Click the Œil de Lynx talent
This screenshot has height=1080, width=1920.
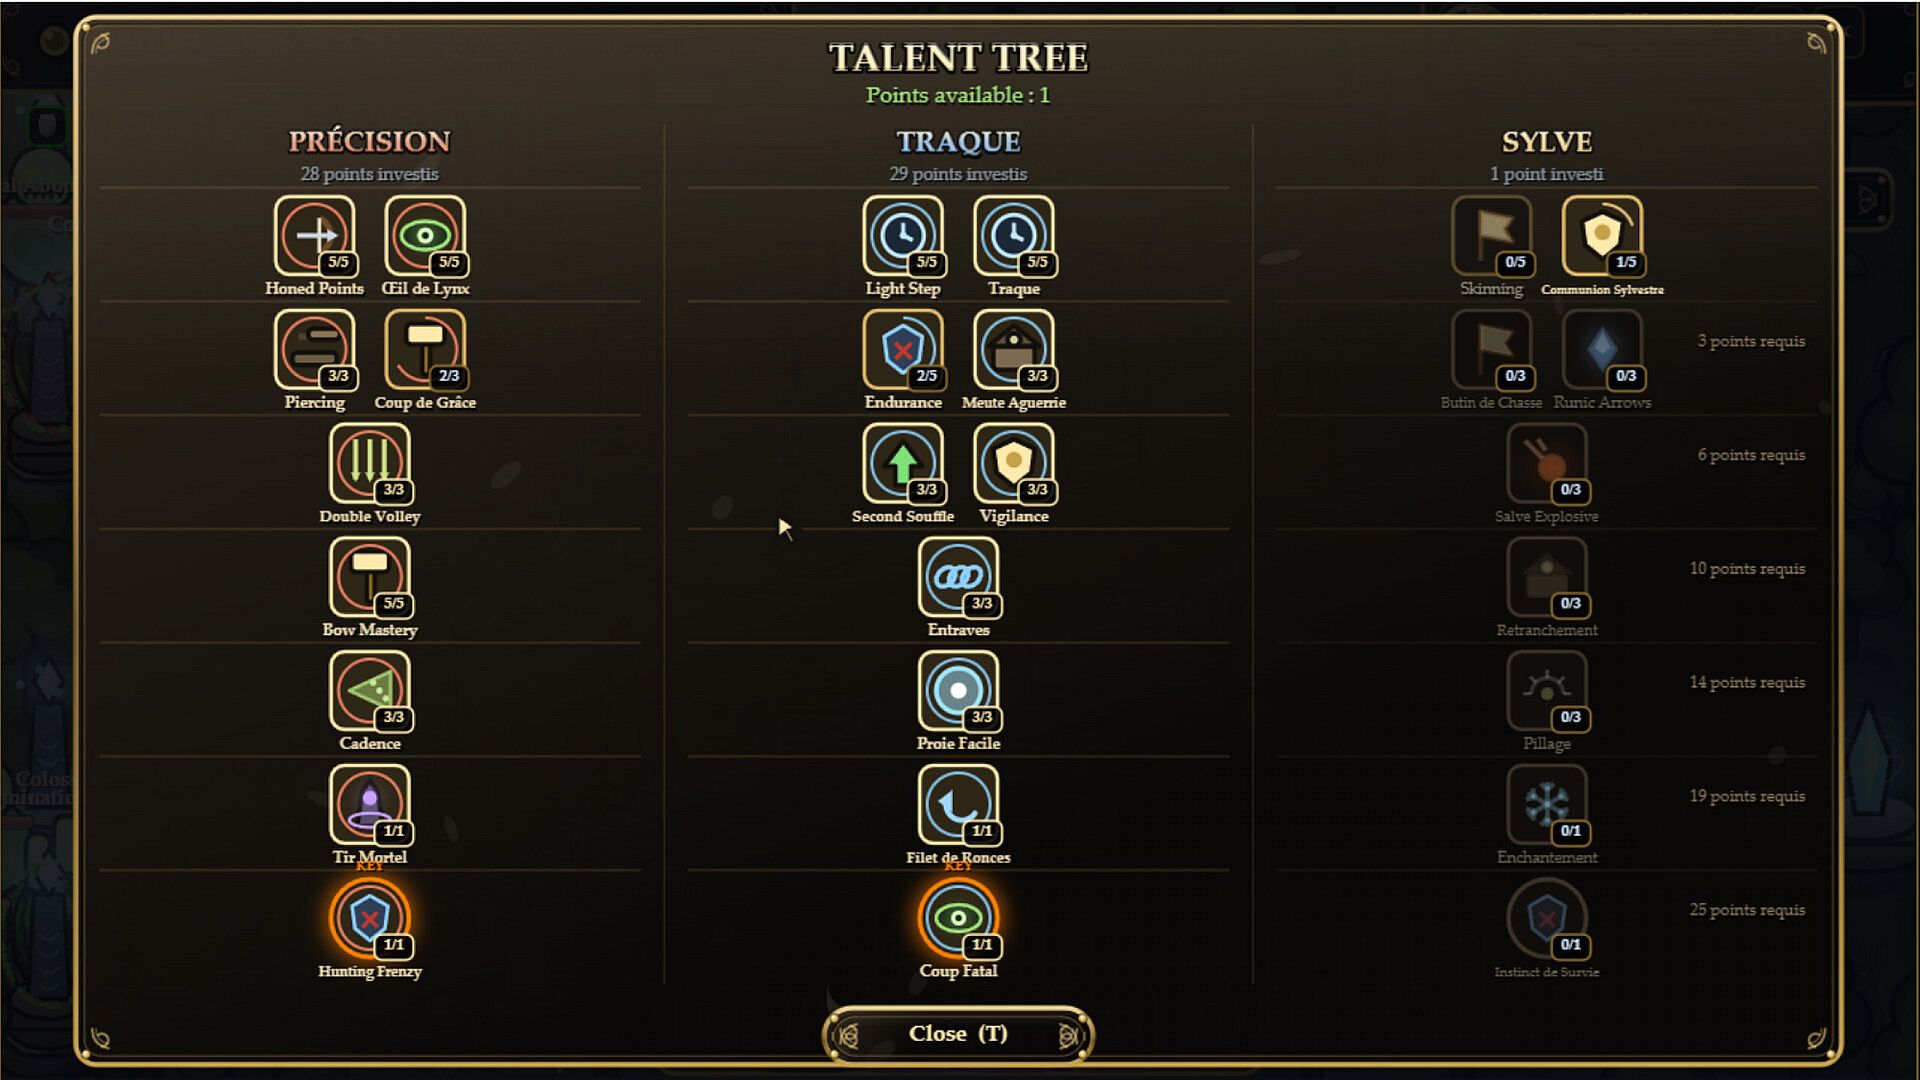[x=425, y=236]
